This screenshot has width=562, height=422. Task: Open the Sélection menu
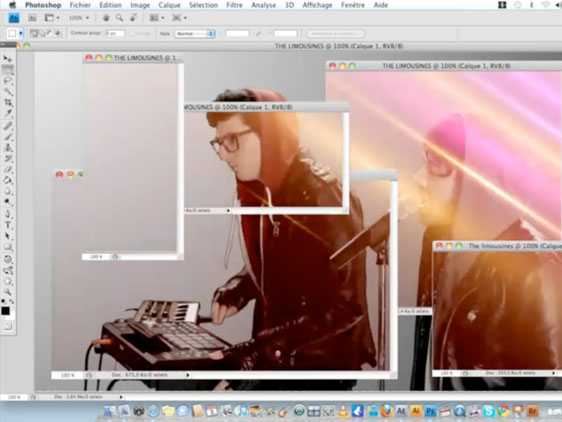coord(203,5)
